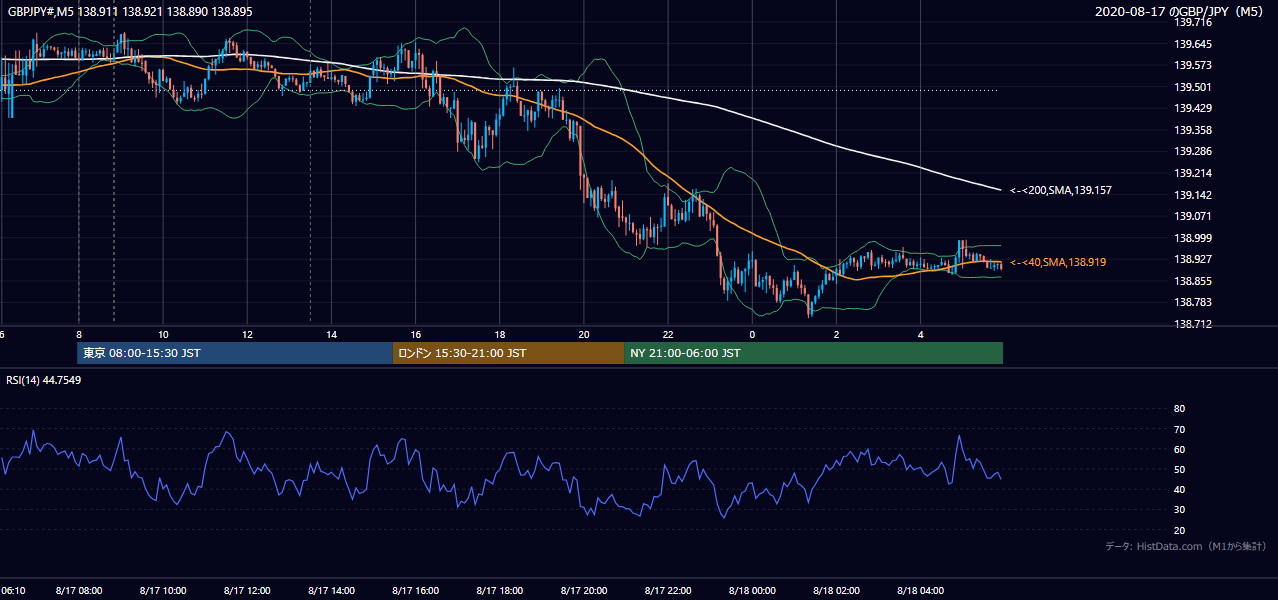
Task: Click RSI scale value 70
Action: (x=1179, y=429)
